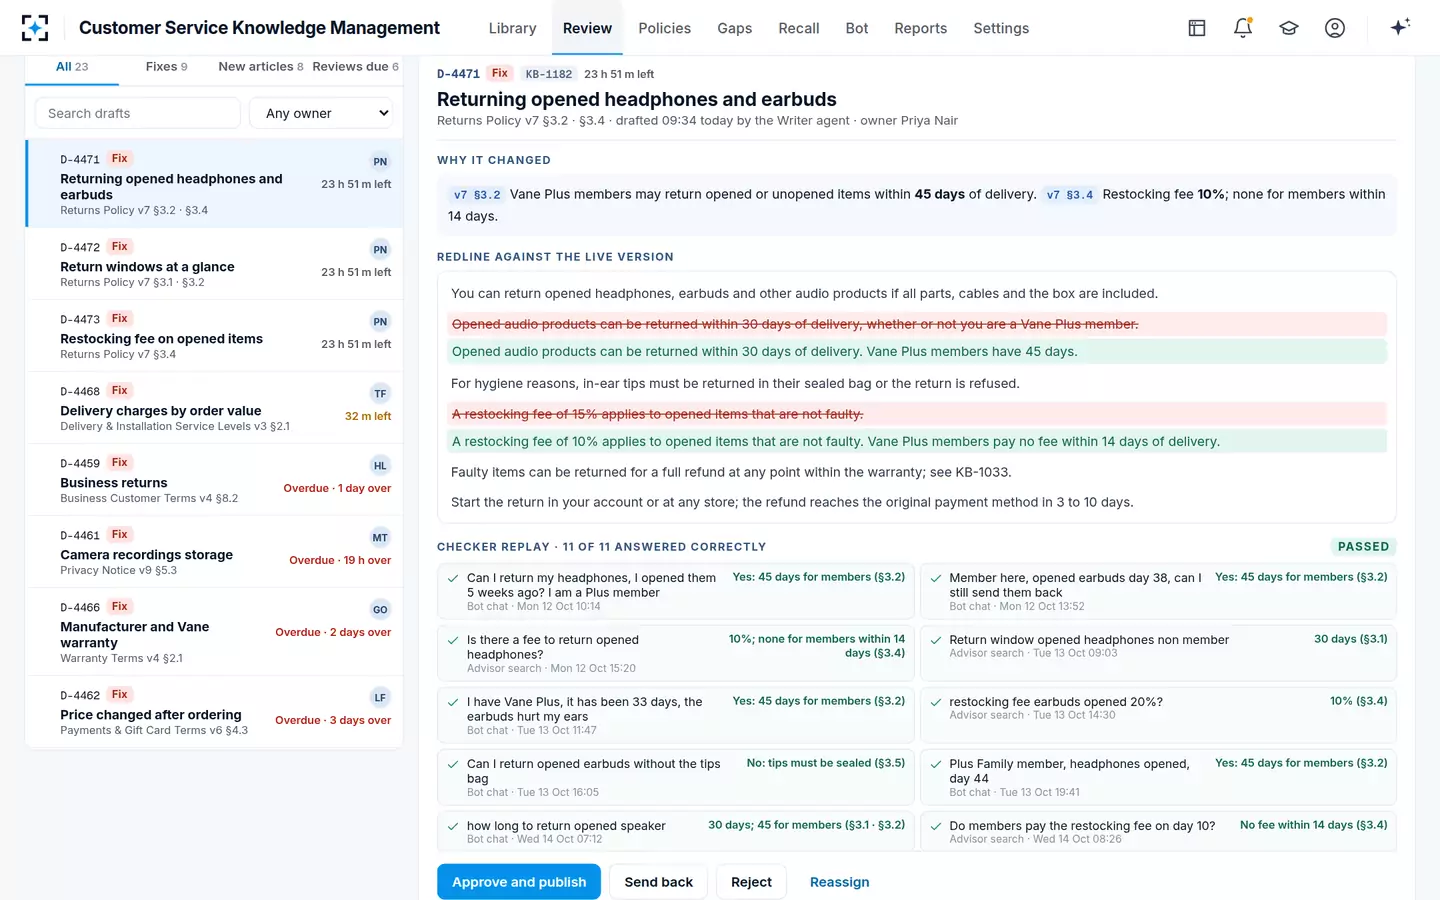This screenshot has height=900, width=1440.
Task: Select draft Business returns
Action: (214, 480)
